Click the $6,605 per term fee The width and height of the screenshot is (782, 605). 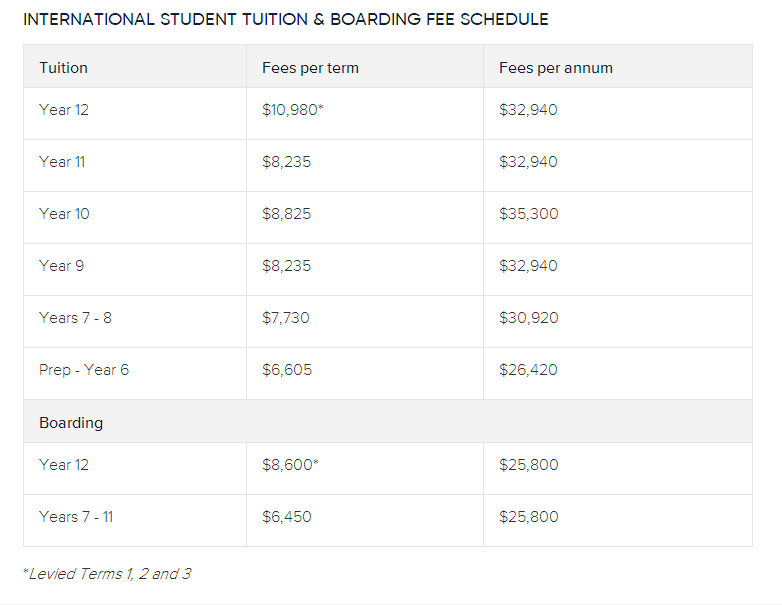[x=286, y=370]
